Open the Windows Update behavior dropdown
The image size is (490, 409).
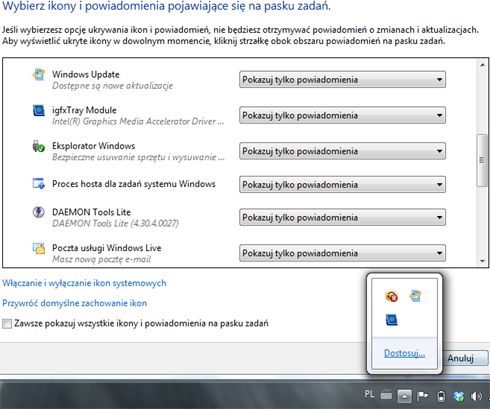[x=342, y=80]
